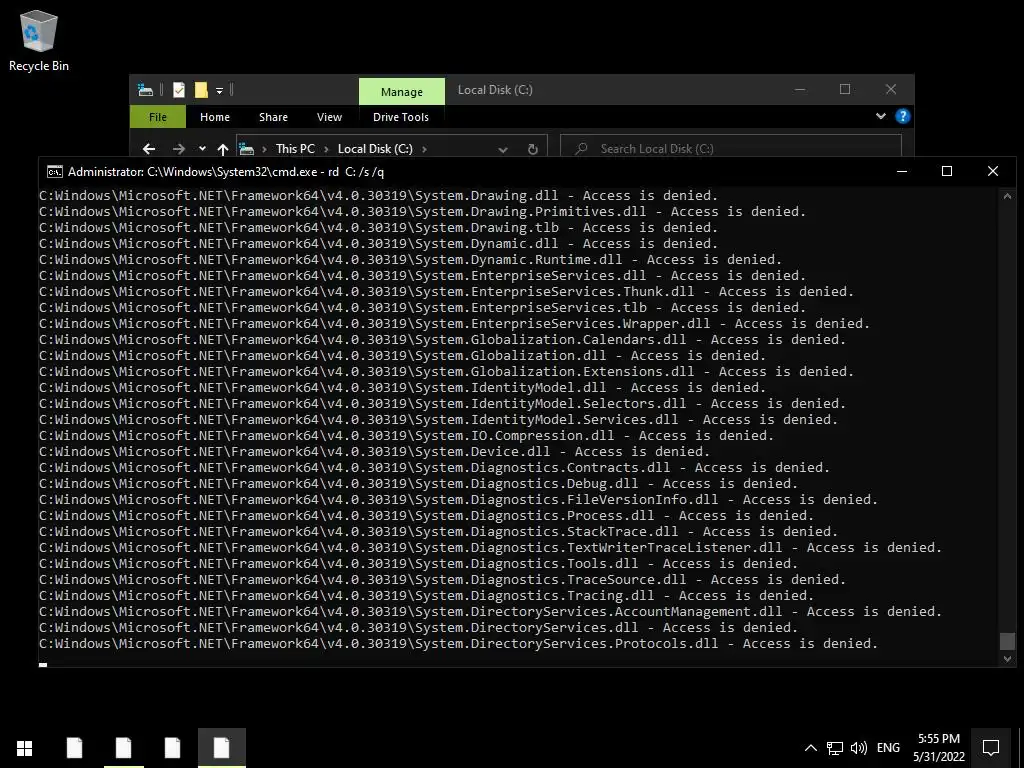Switch to View ribbon tab

(329, 117)
